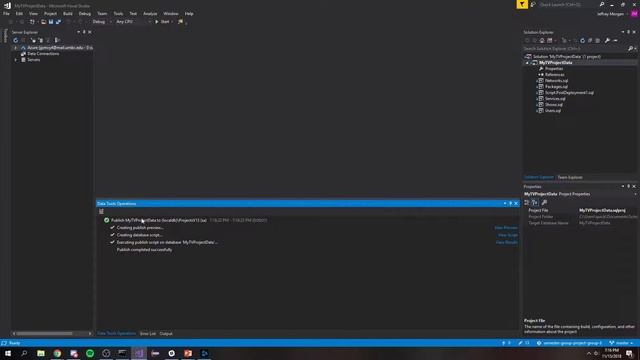Screen dimensions: 640x360
Task: Open the Windows Start menu
Action: pos(8,353)
